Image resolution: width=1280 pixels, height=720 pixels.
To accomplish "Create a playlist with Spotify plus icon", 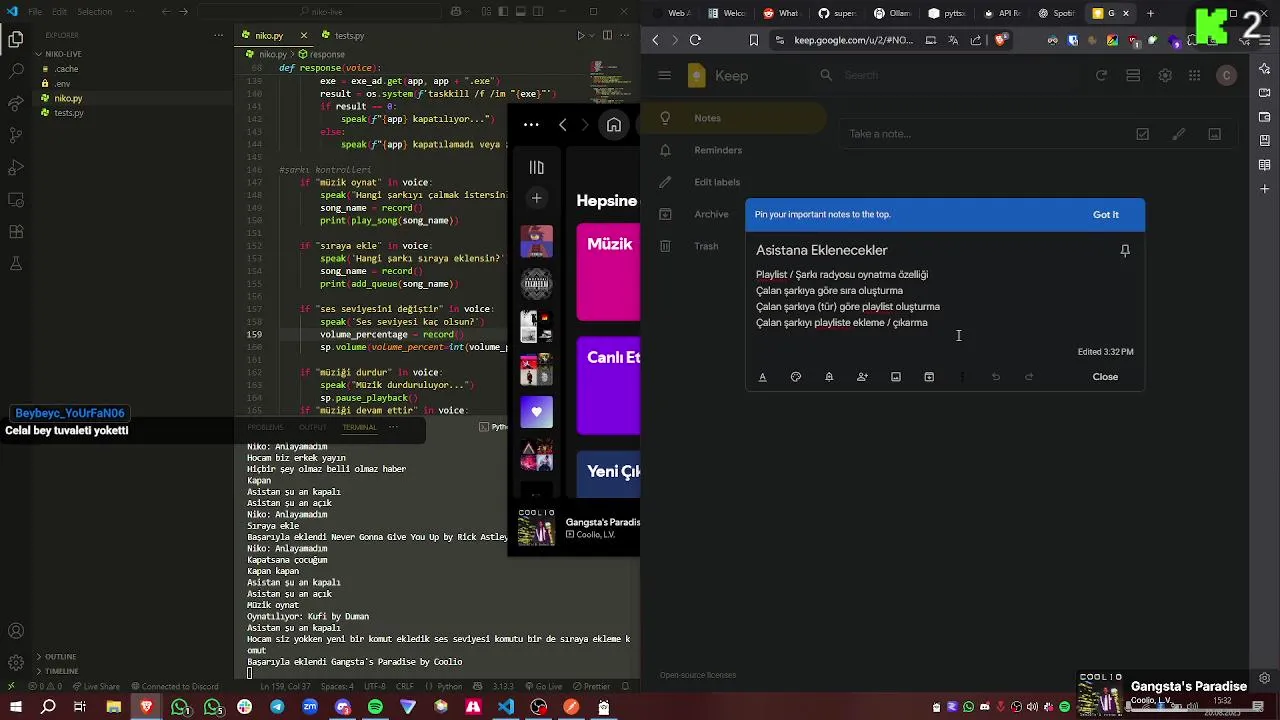I will (x=537, y=198).
